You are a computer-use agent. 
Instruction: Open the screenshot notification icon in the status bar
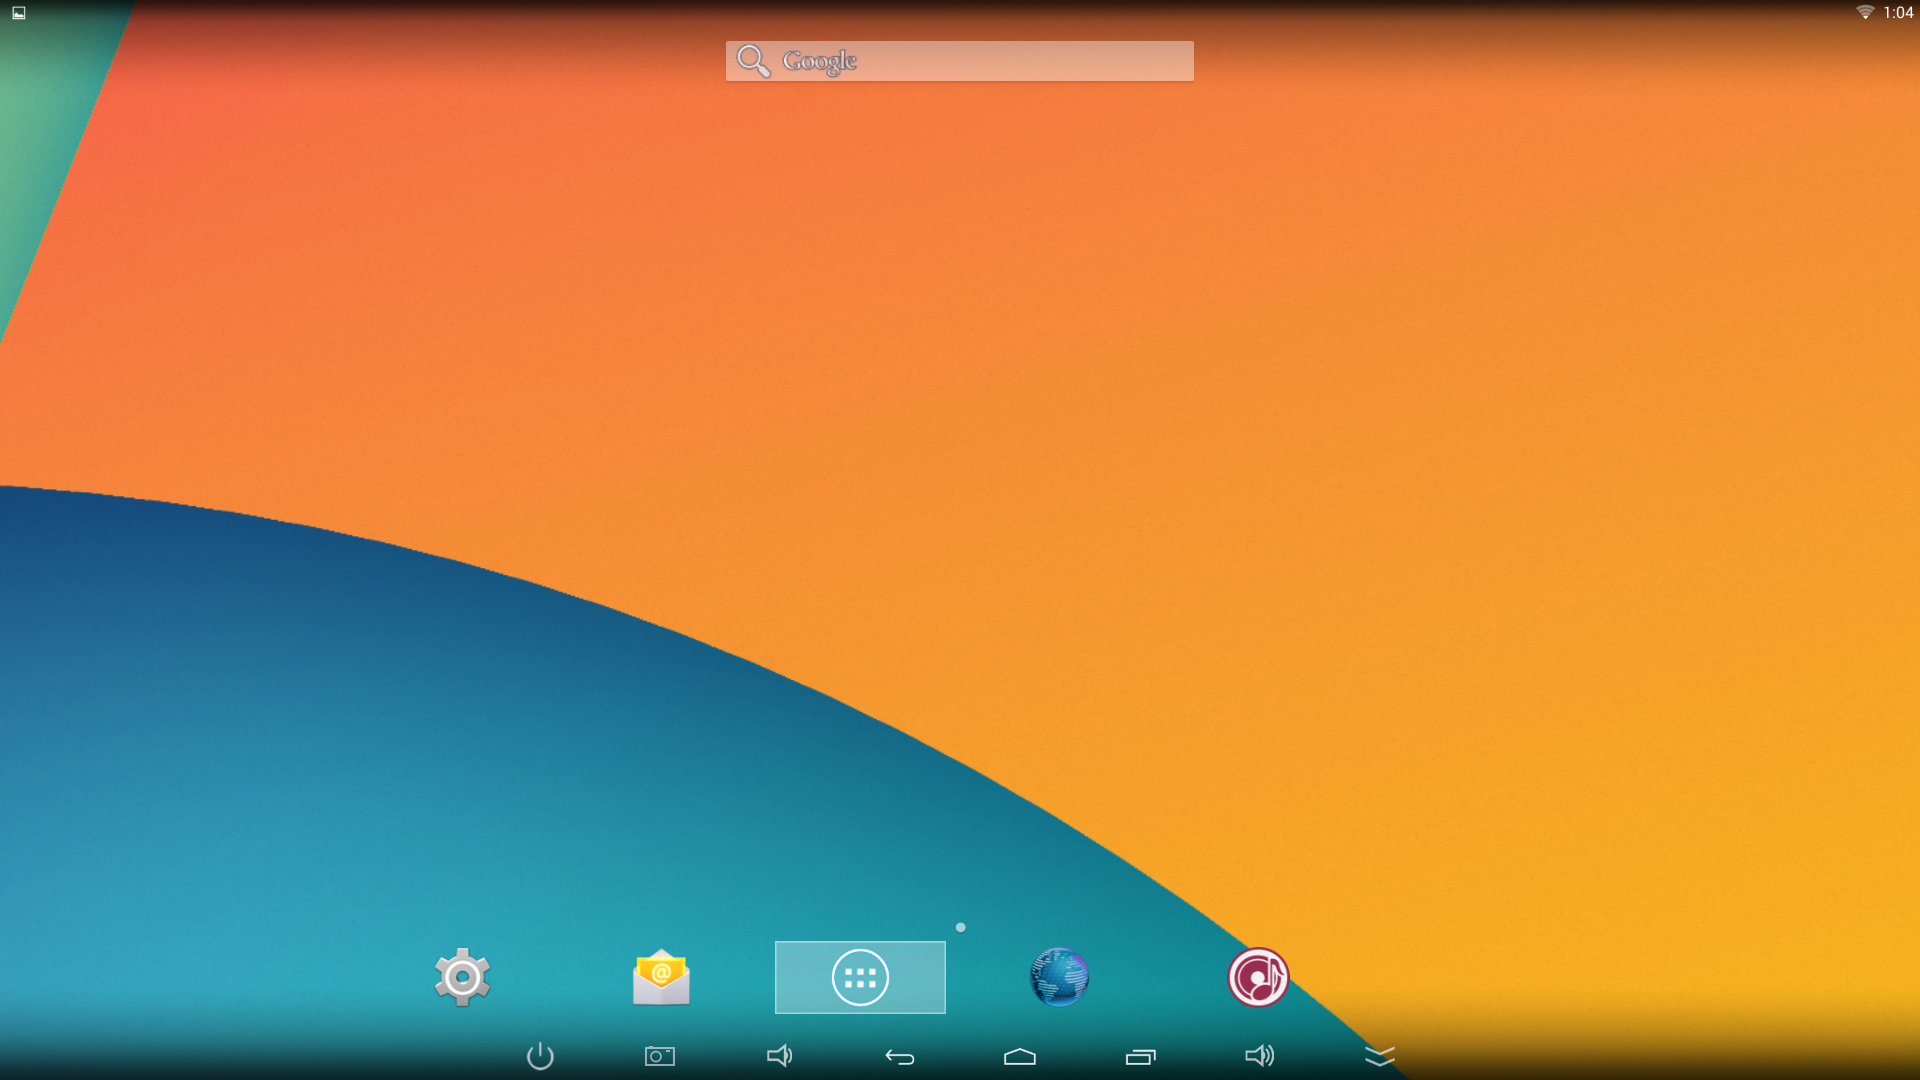point(17,13)
